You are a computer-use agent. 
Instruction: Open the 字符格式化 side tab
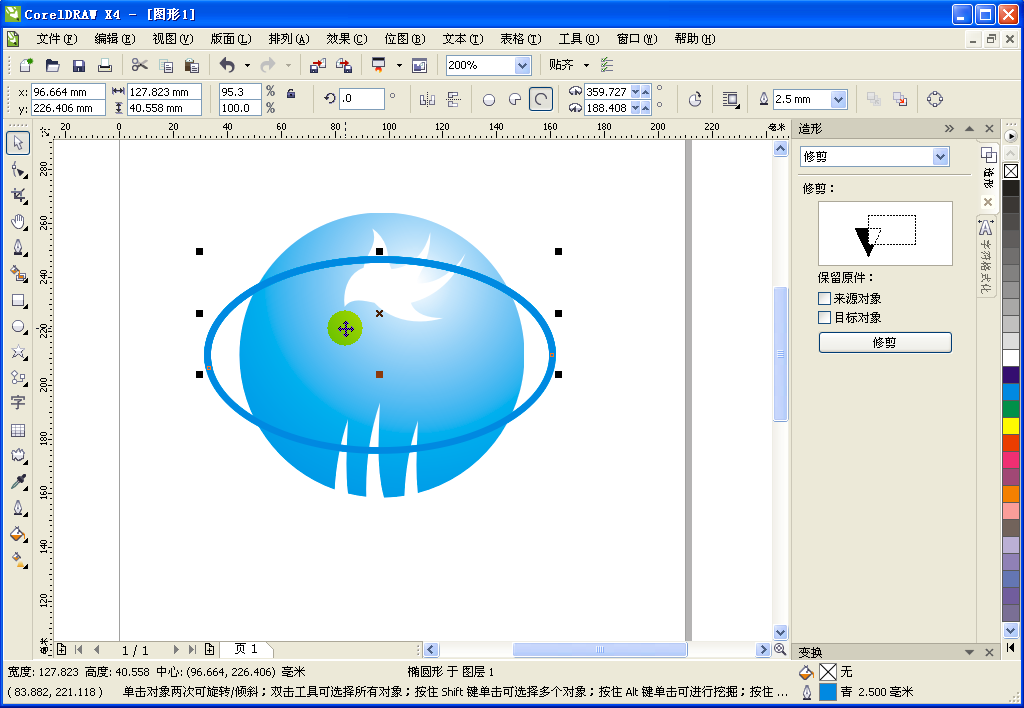pyautogui.click(x=985, y=257)
